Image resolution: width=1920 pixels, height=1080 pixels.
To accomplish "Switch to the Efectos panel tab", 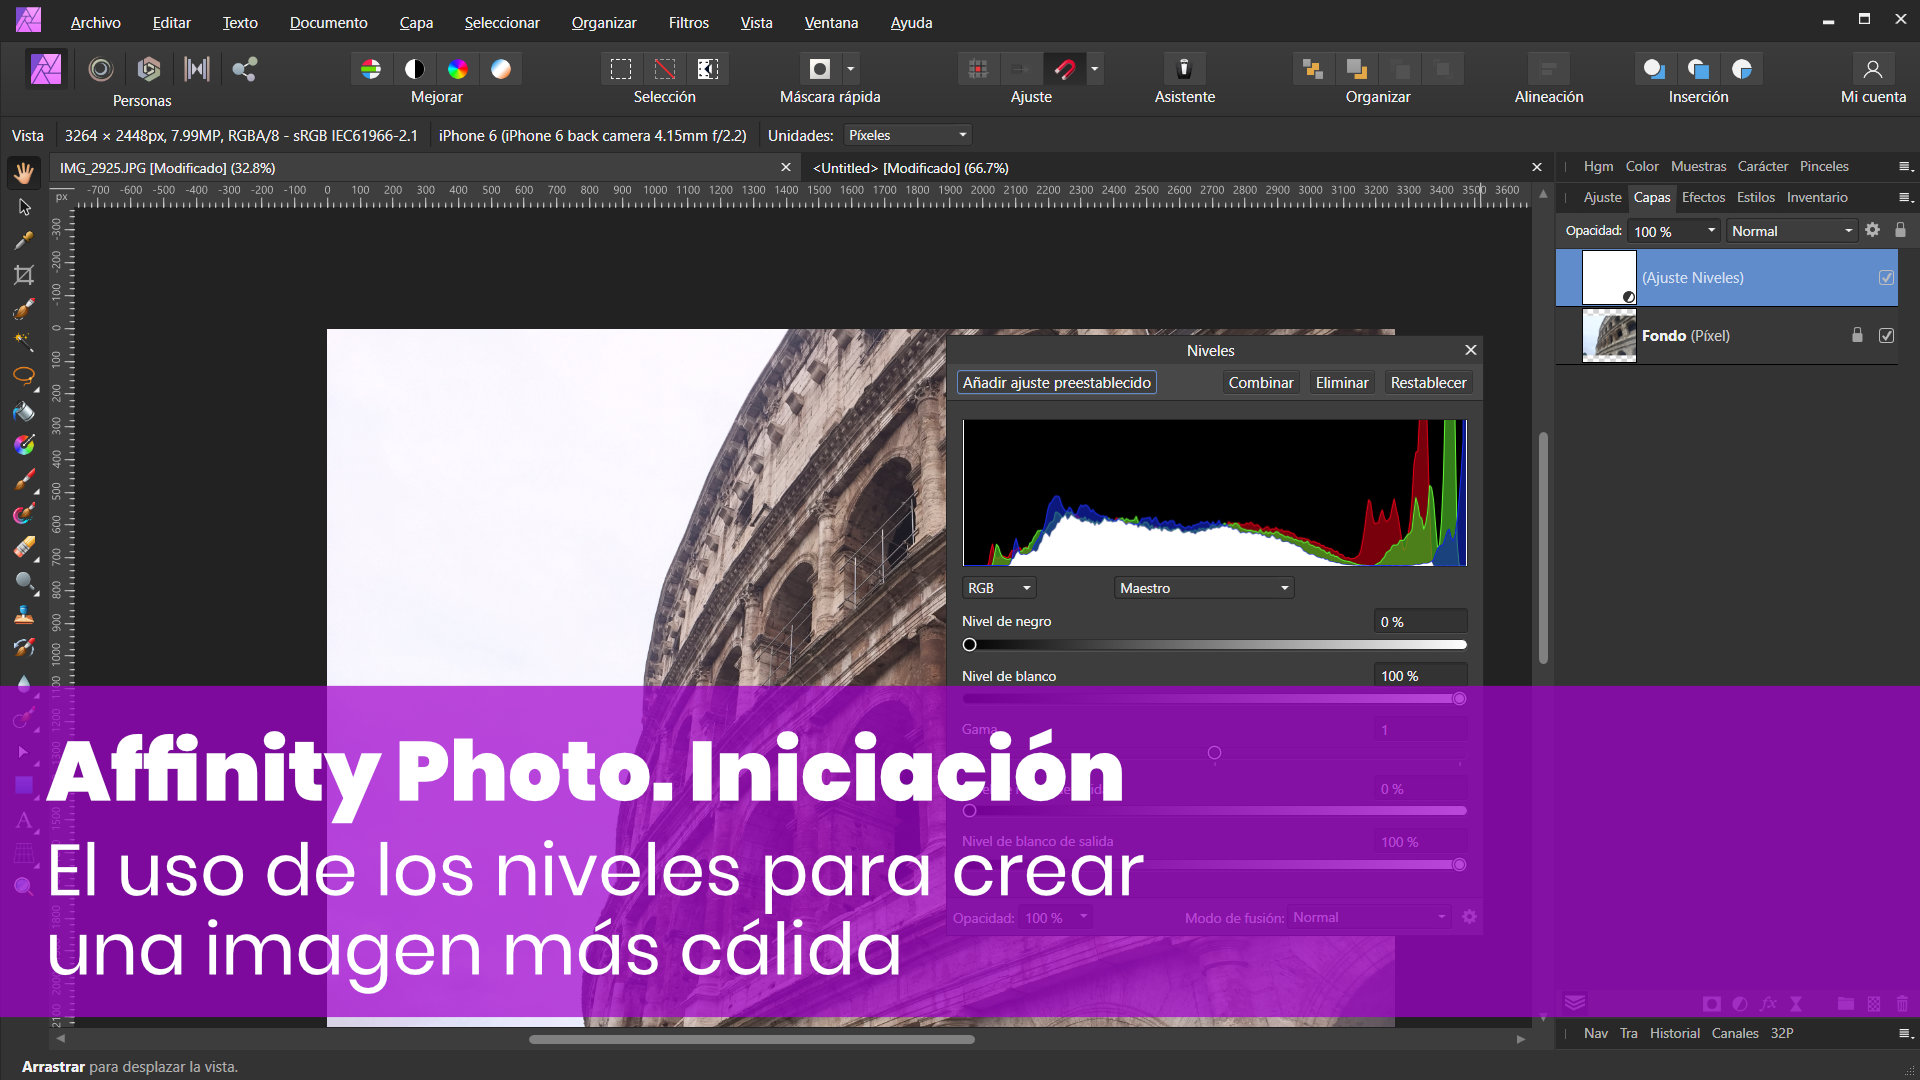I will (x=1703, y=197).
